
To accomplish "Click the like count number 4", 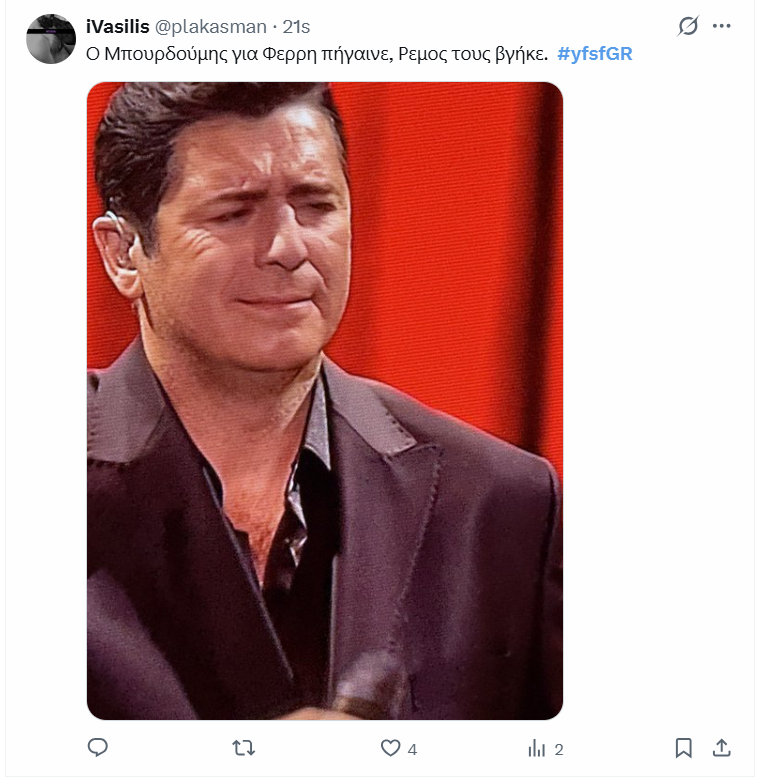I will 412,749.
